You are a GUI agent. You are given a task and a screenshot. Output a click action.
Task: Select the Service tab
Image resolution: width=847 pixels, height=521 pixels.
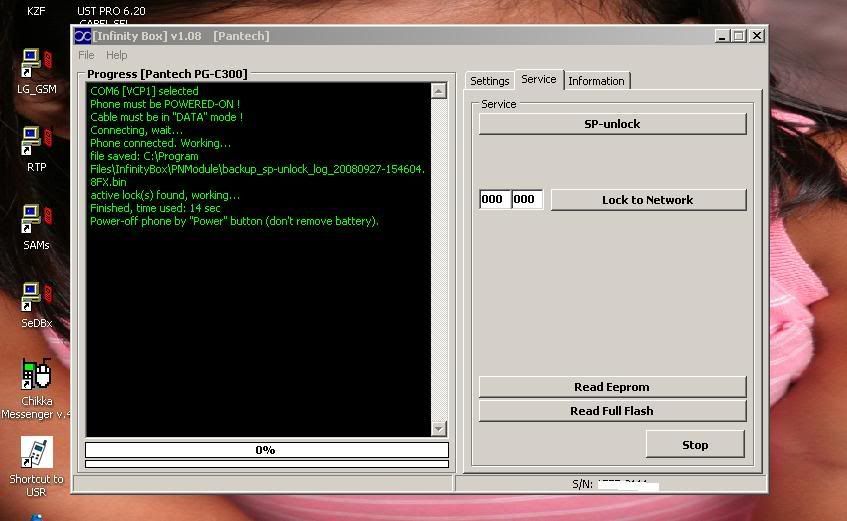(x=539, y=80)
